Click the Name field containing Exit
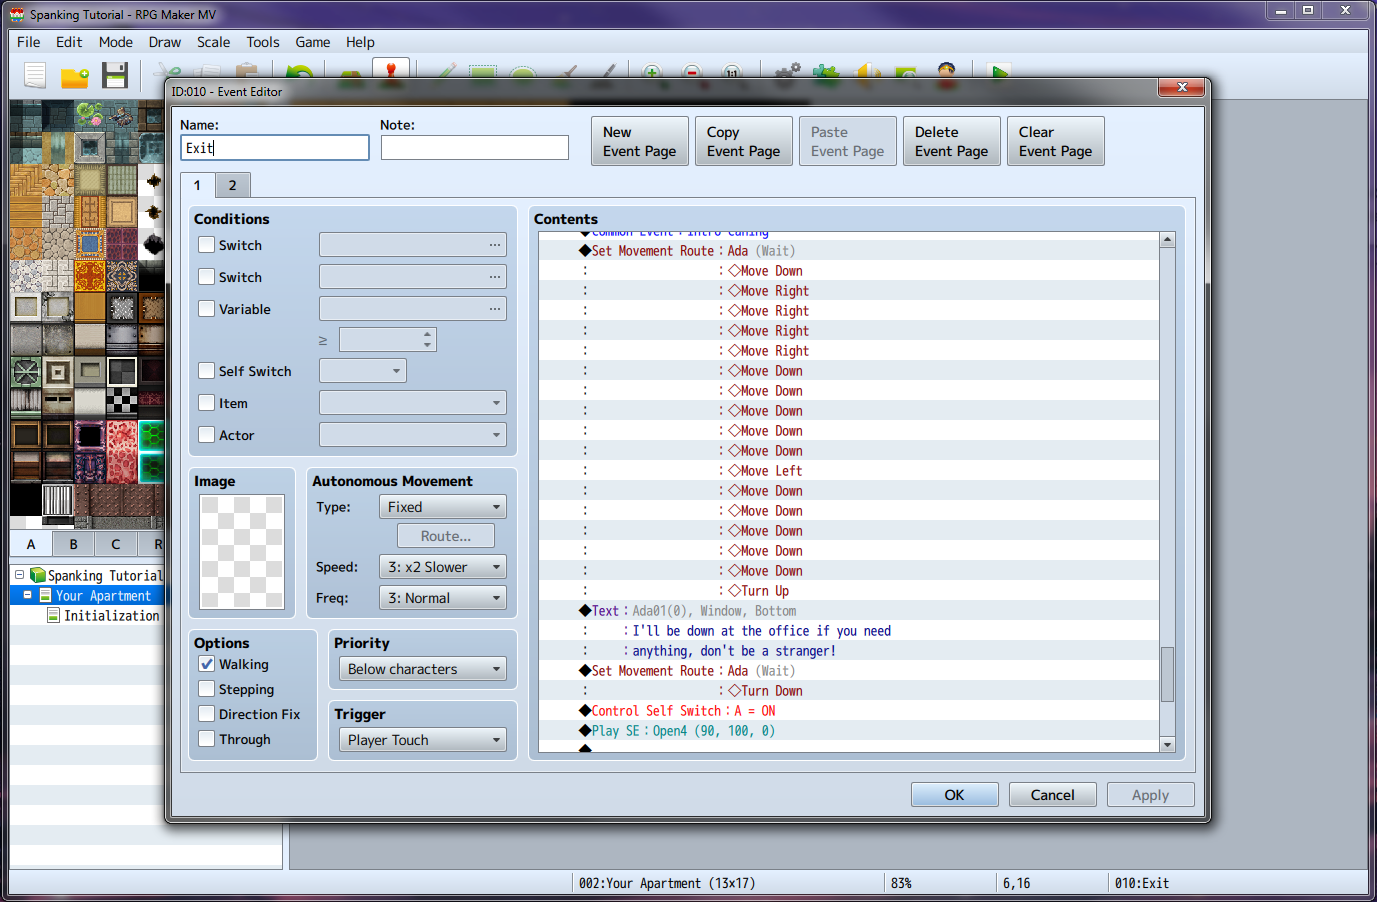The height and width of the screenshot is (902, 1377). [x=275, y=148]
